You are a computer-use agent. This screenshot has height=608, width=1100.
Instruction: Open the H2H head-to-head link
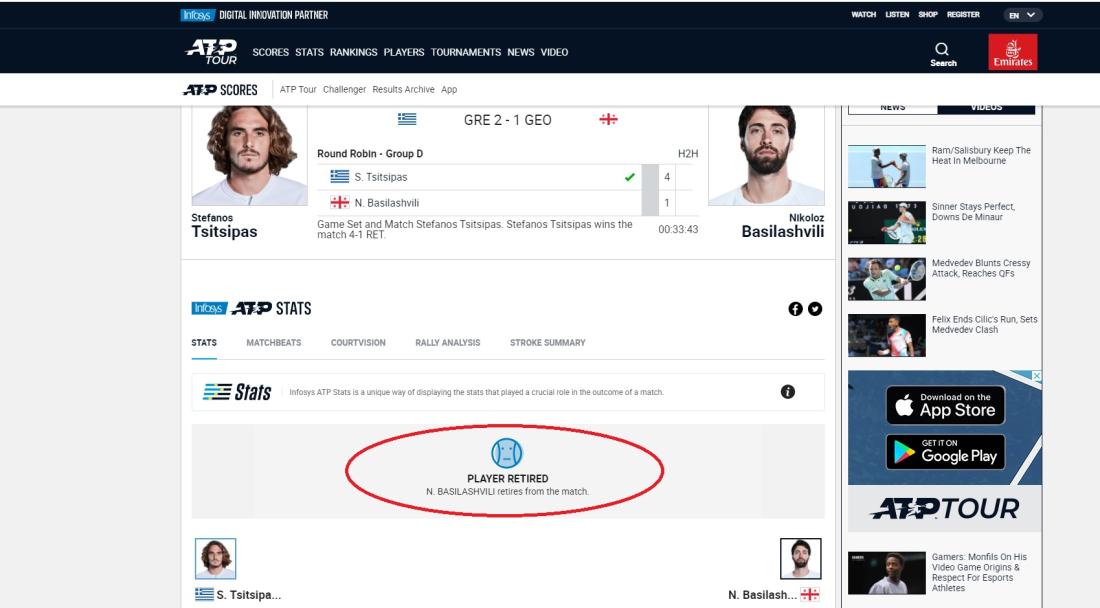(x=688, y=154)
